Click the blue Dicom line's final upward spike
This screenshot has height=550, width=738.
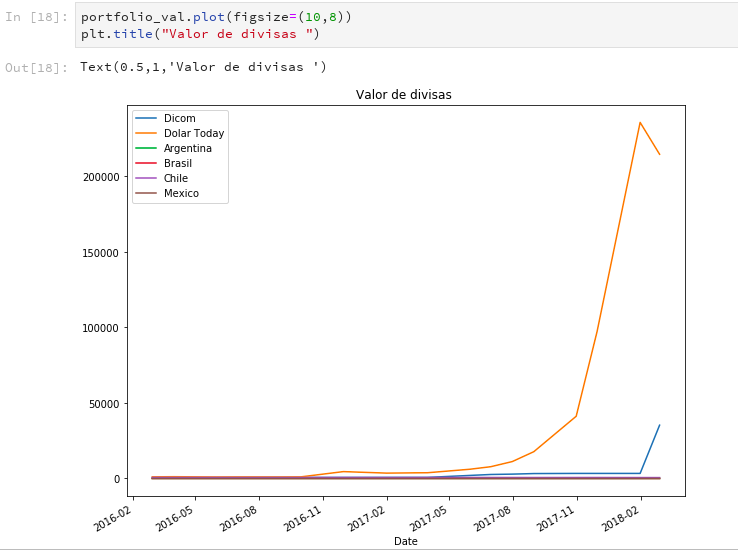click(x=650, y=449)
